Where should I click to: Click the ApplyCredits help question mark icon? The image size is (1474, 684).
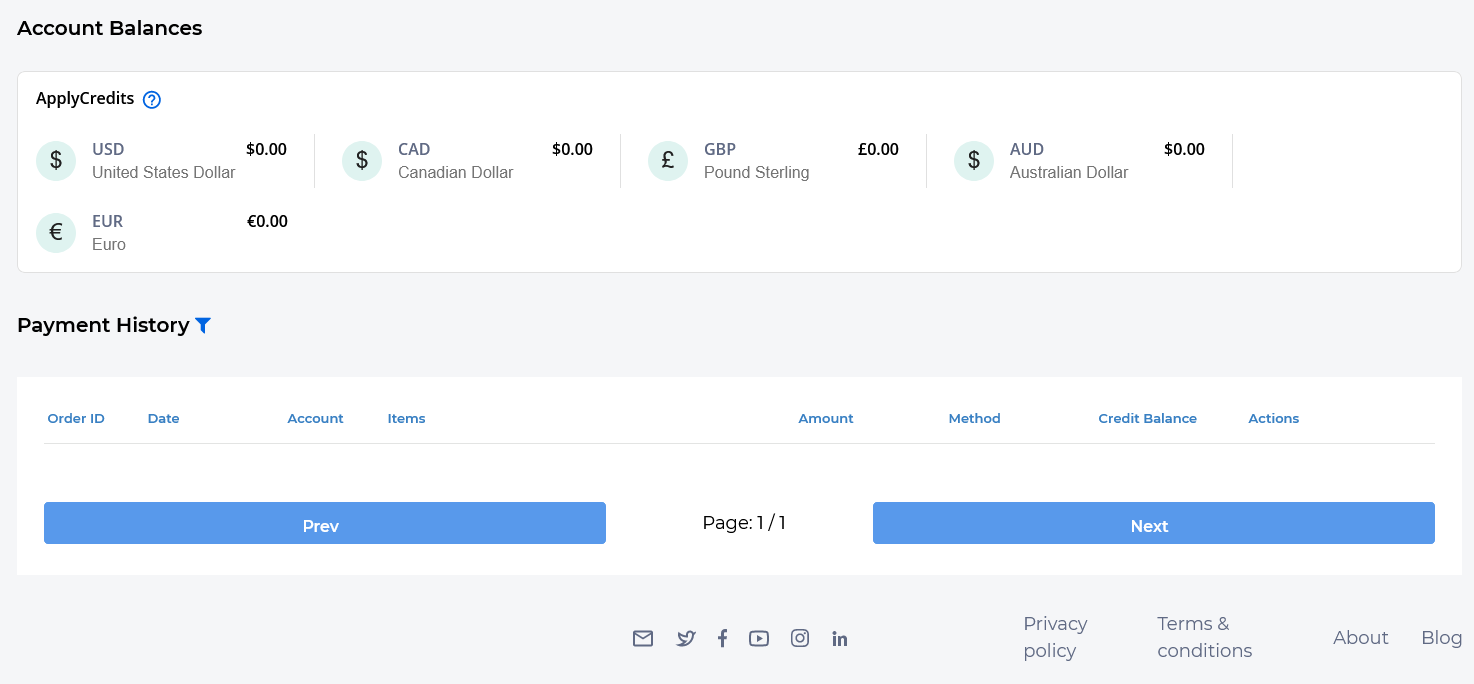coord(152,99)
